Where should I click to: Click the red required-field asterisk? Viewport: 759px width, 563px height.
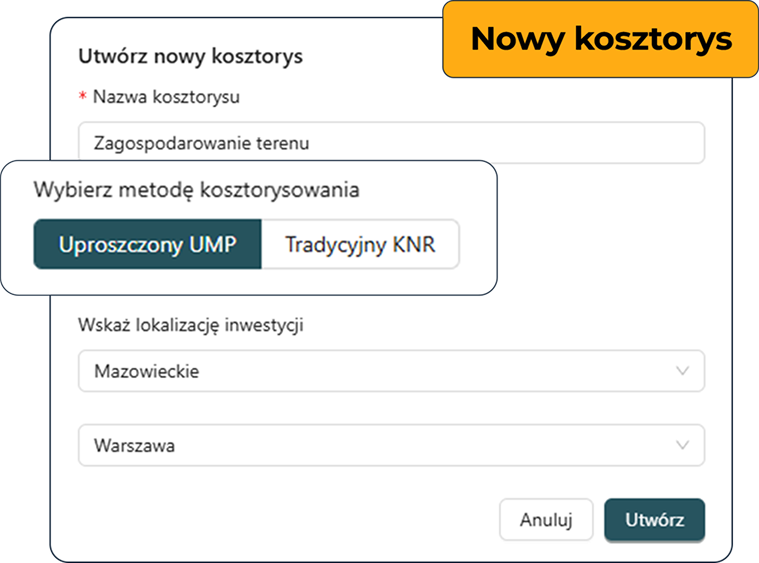coord(82,97)
